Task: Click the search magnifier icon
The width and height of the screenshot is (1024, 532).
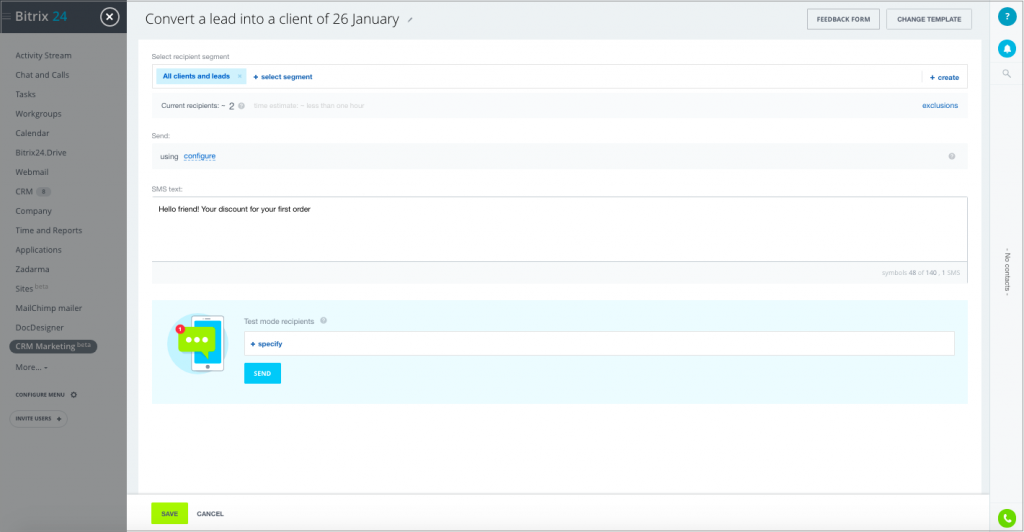Action: 1006,74
